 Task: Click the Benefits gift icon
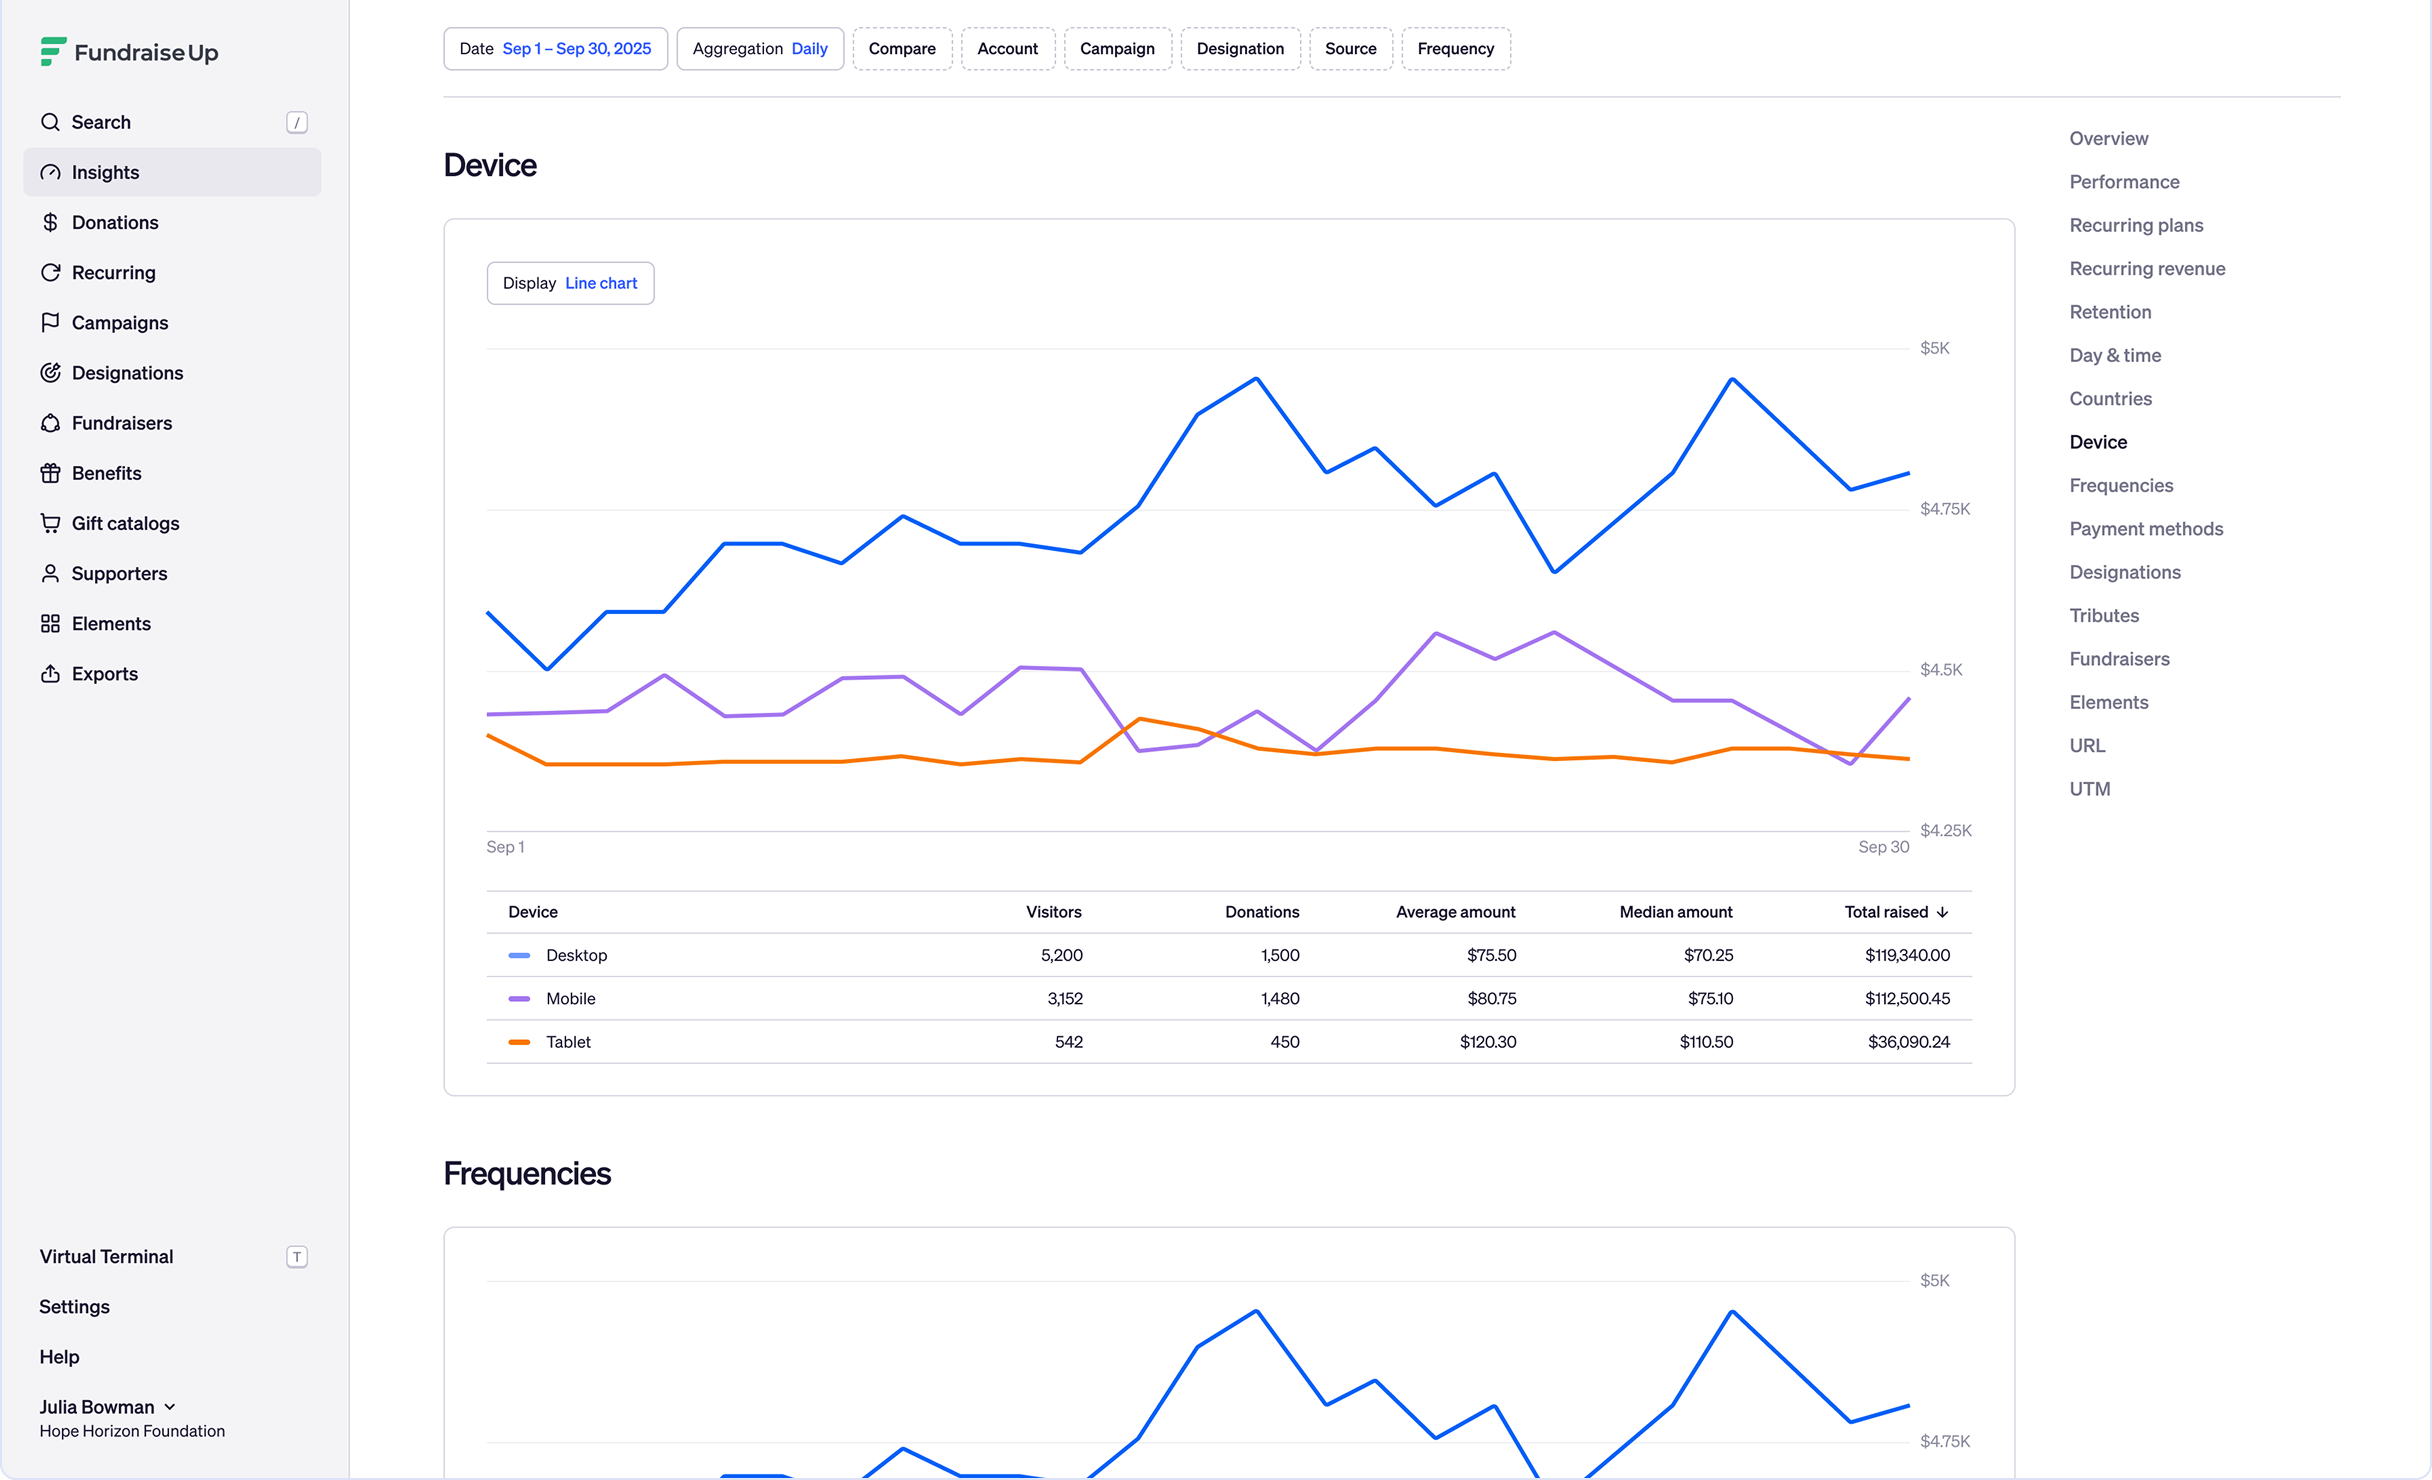click(x=50, y=473)
